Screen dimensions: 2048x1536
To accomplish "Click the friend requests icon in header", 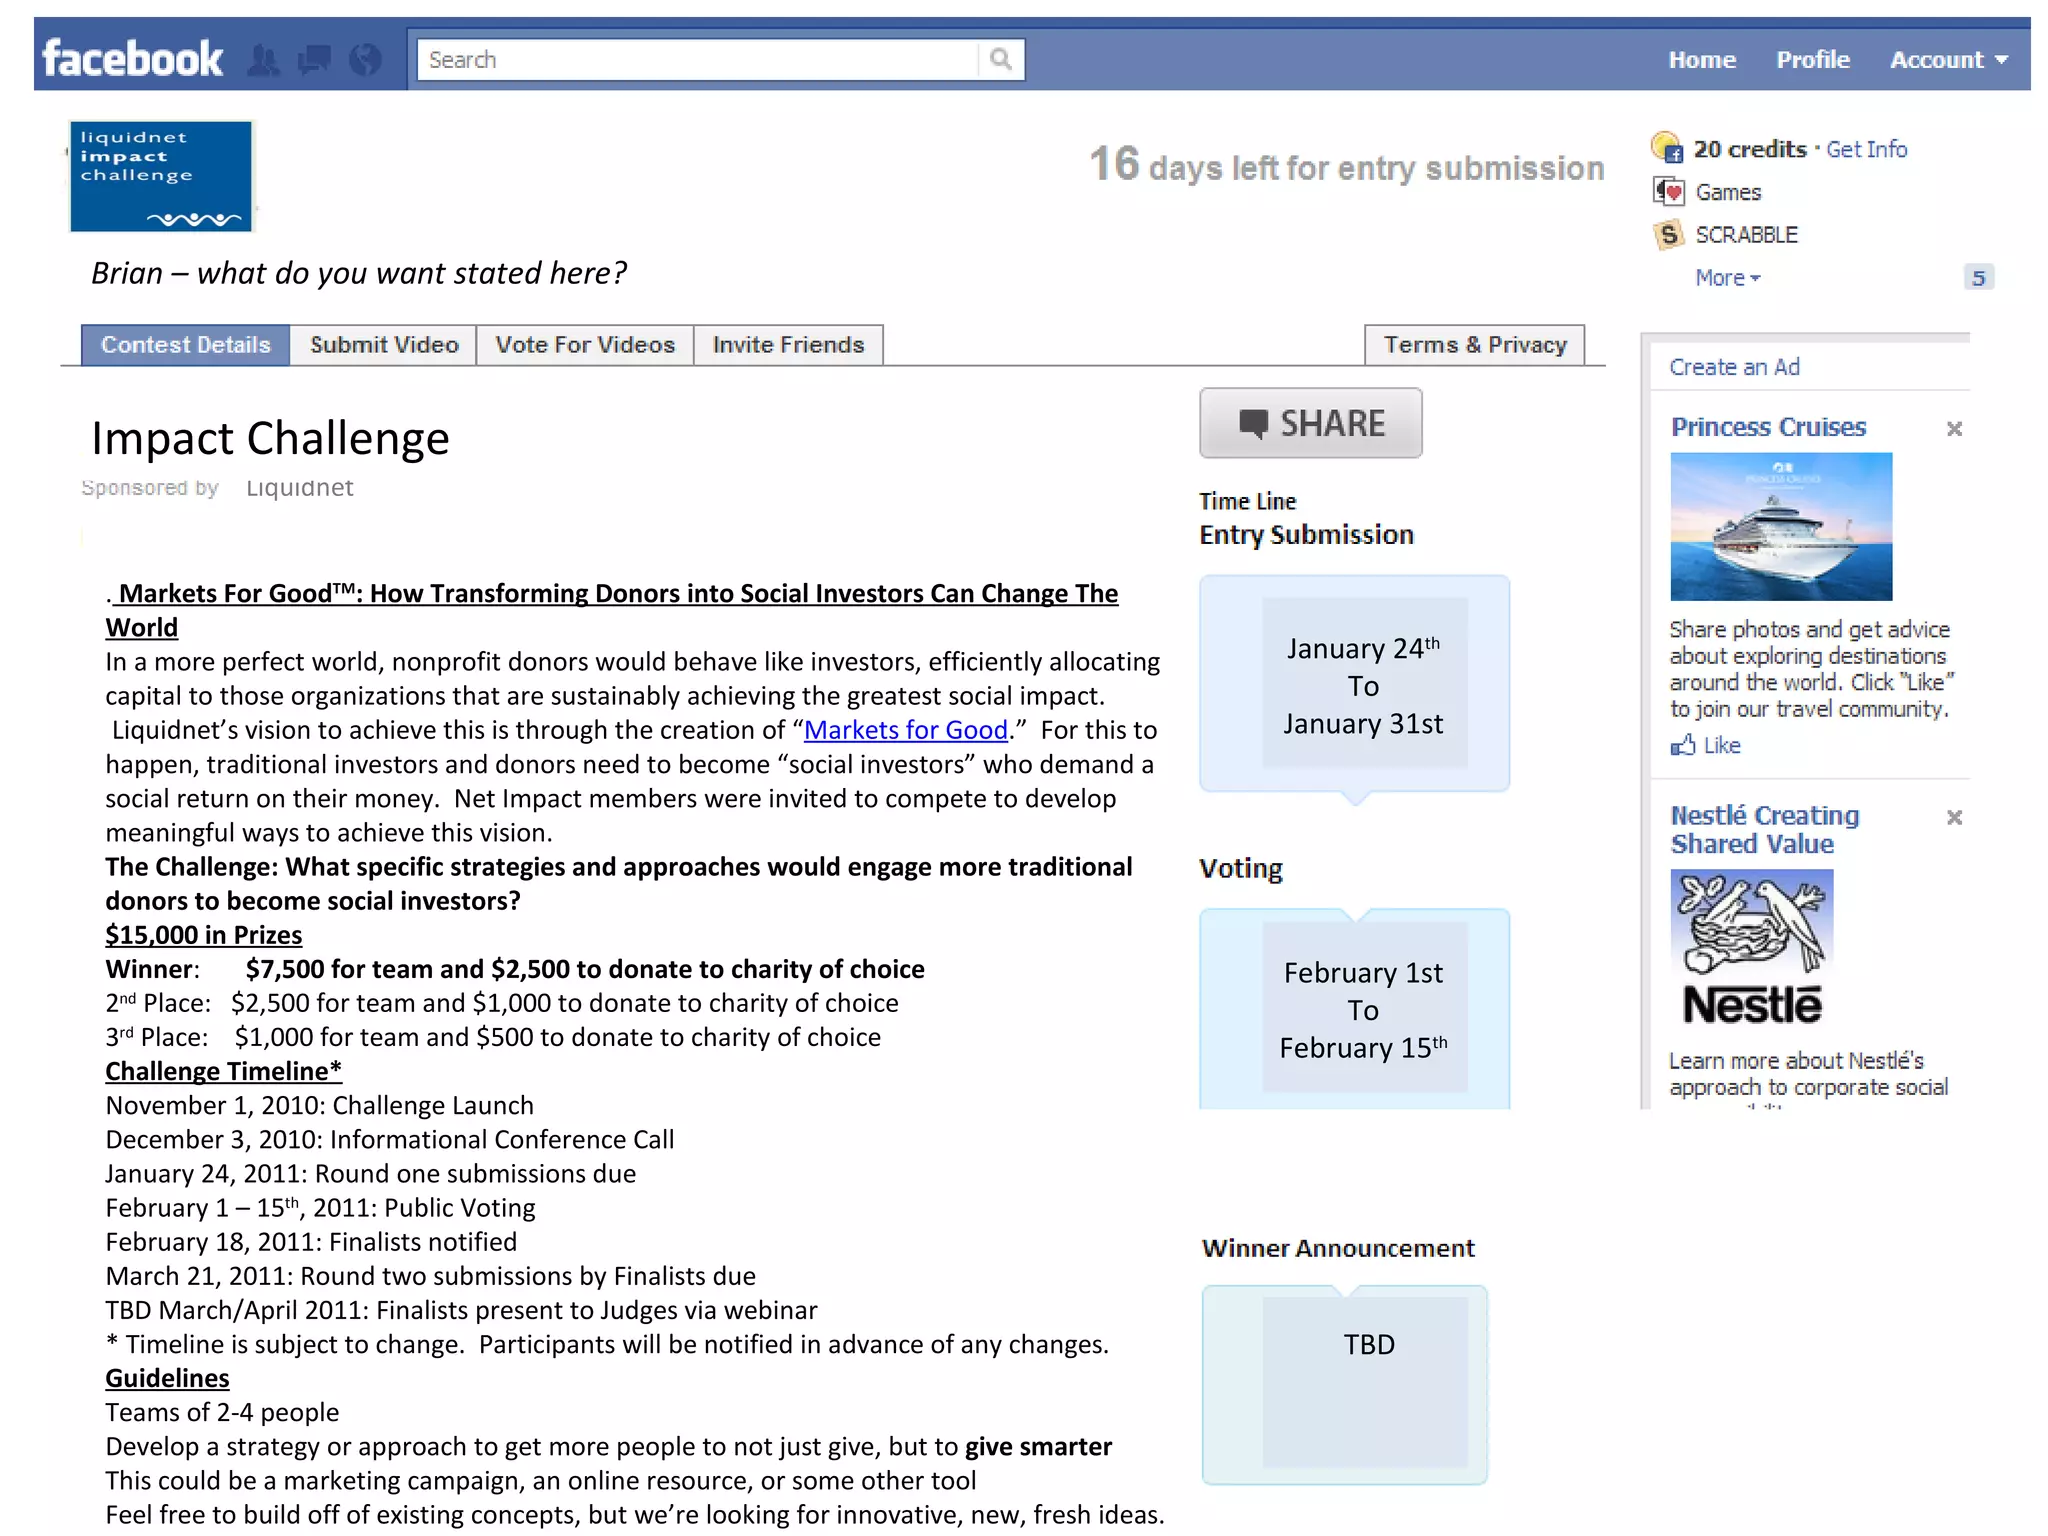I will point(264,60).
